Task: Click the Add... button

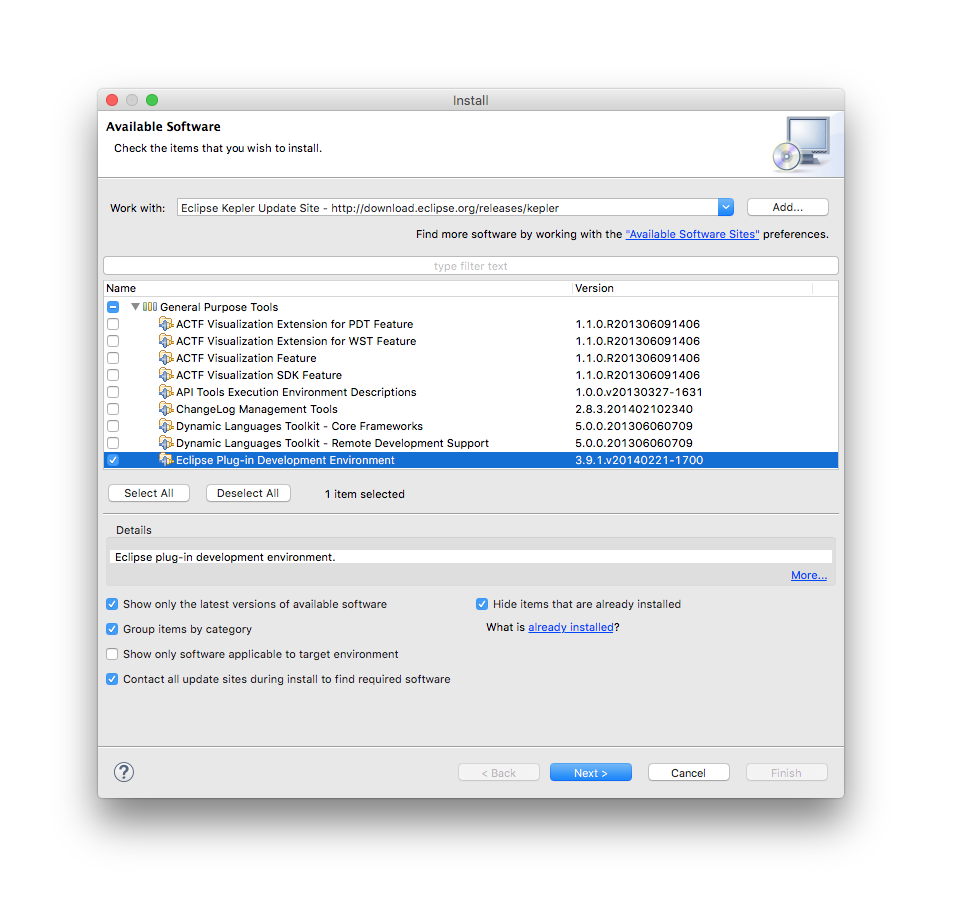Action: [x=788, y=207]
